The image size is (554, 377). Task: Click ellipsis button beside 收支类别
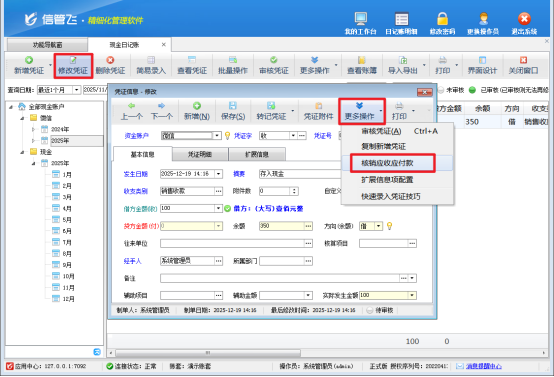click(x=219, y=191)
